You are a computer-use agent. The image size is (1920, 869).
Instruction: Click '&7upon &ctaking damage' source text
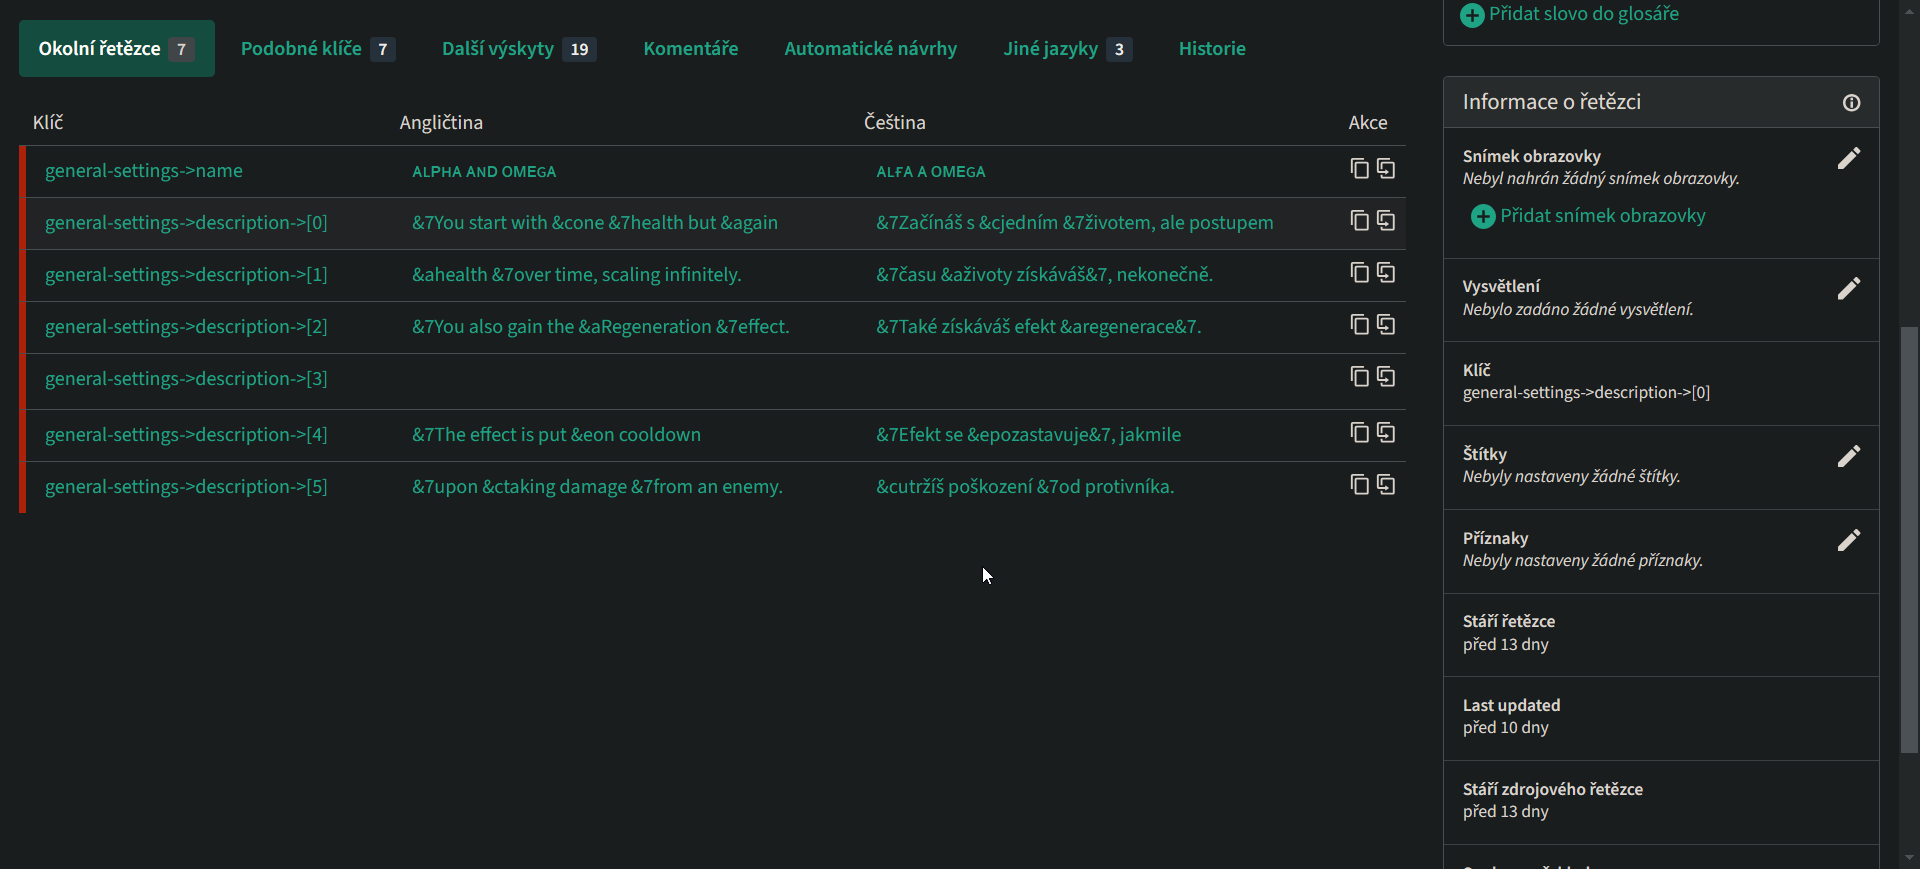[x=597, y=487]
